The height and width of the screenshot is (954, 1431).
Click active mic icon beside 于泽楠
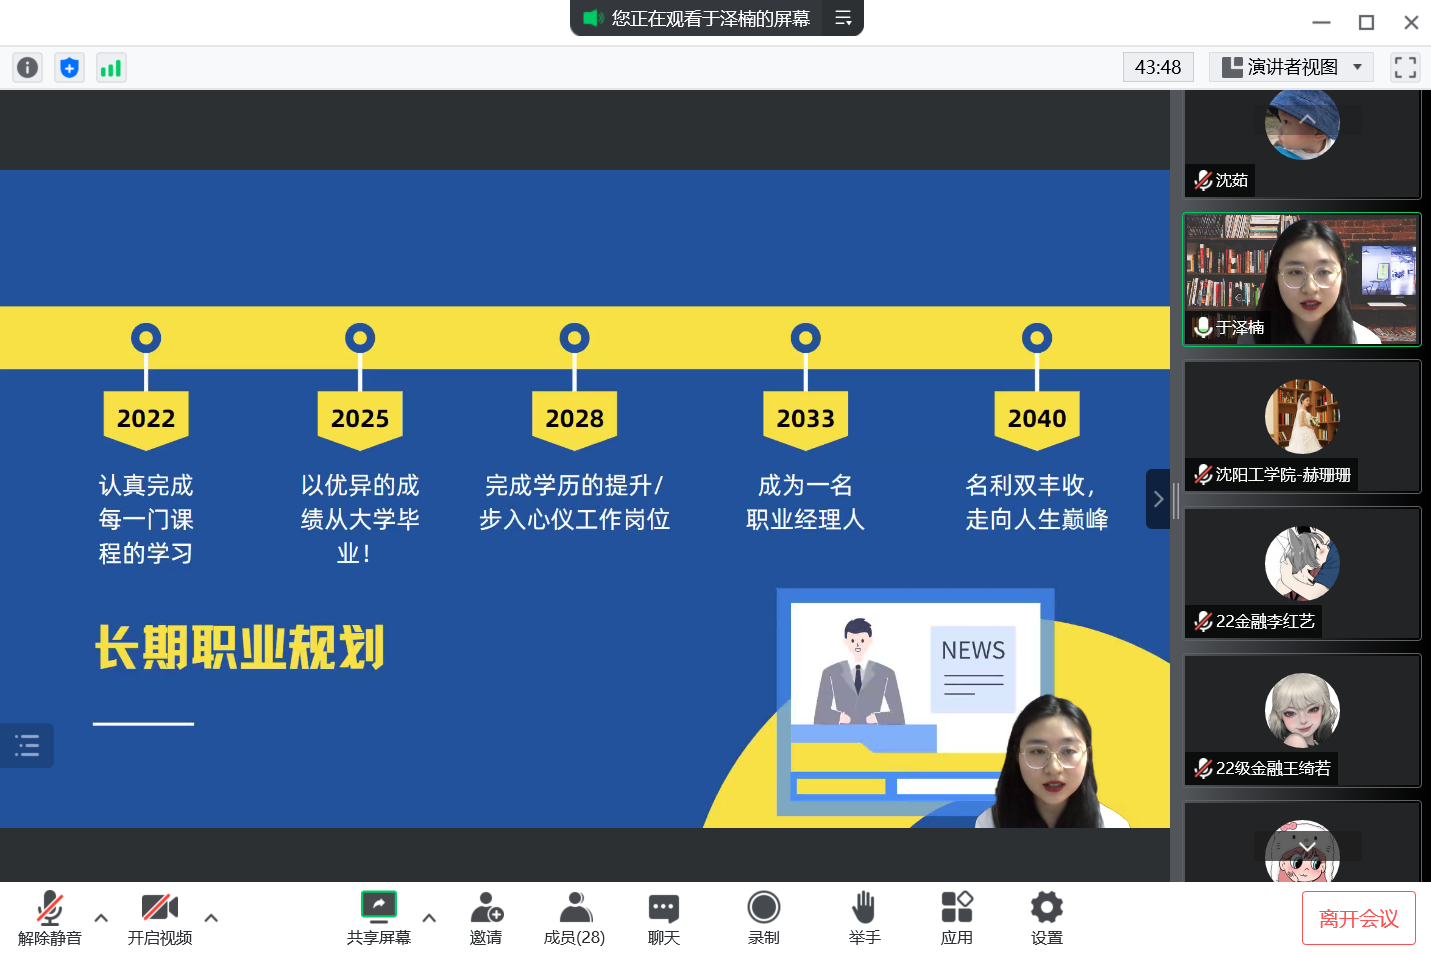coord(1203,327)
